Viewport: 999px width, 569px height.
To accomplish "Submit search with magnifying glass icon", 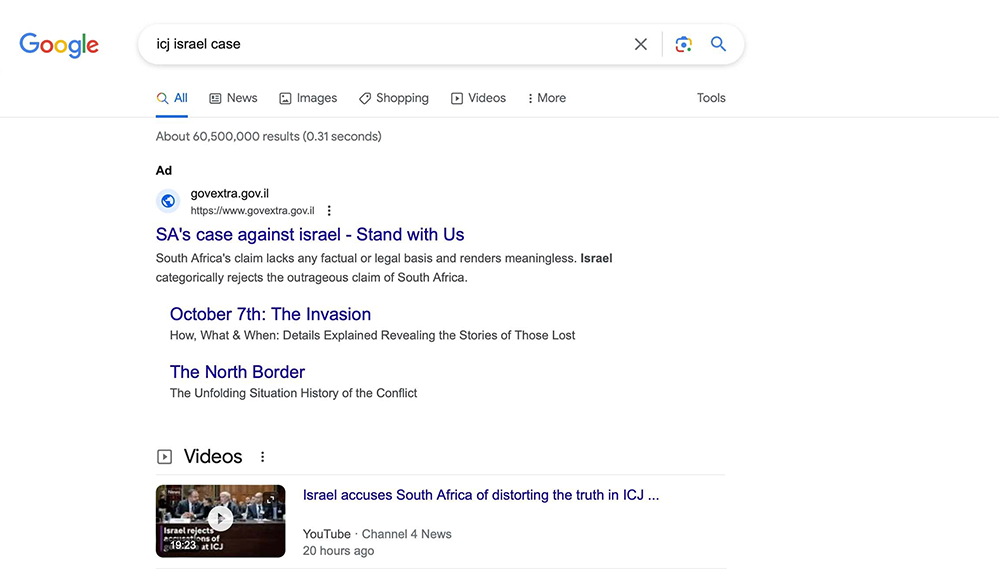I will pyautogui.click(x=718, y=43).
